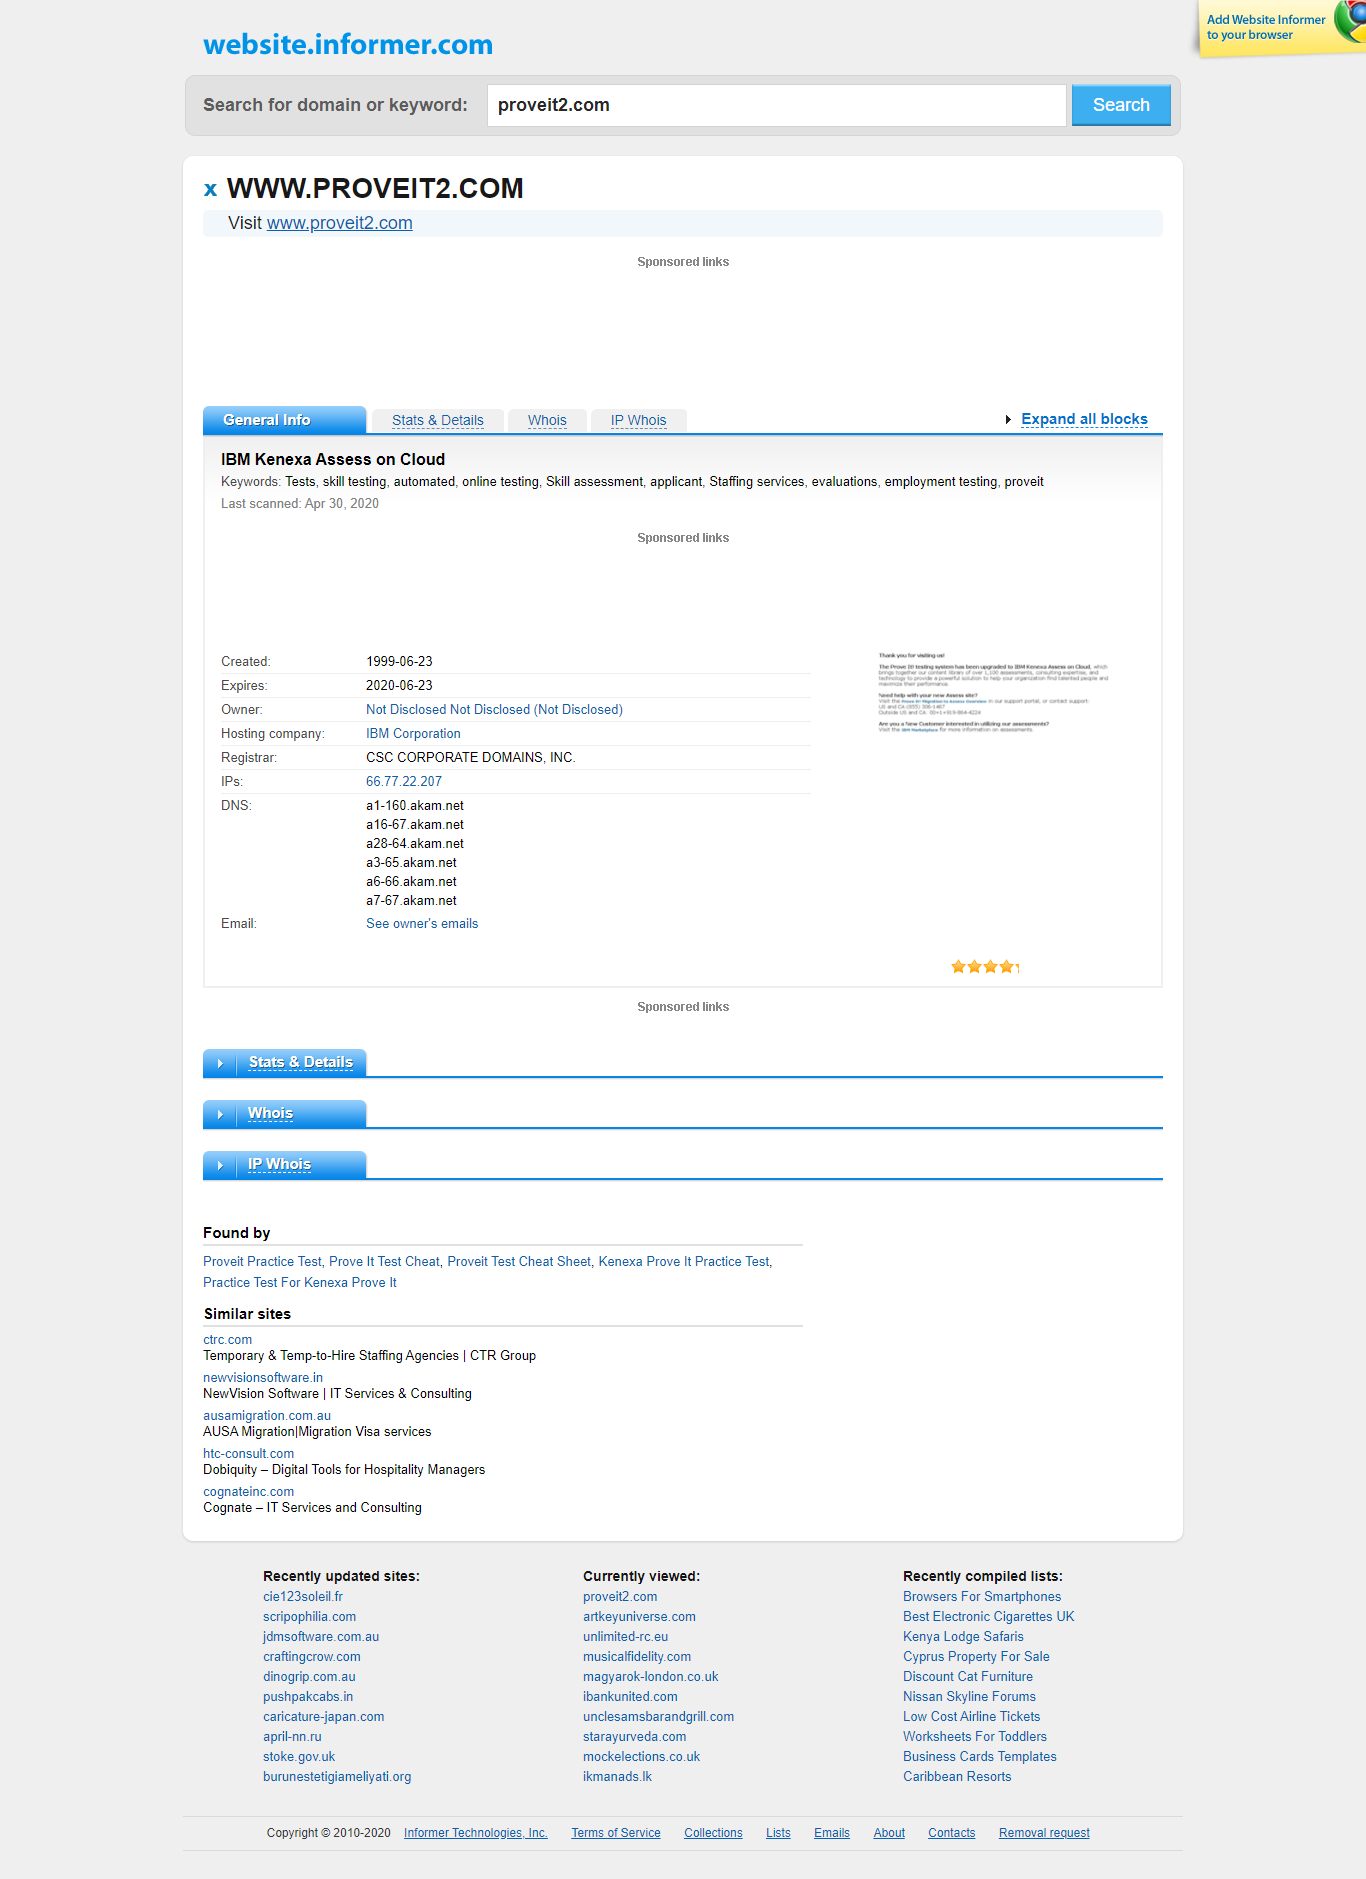Open Practice Test For Kenexa Prove It

(300, 1283)
